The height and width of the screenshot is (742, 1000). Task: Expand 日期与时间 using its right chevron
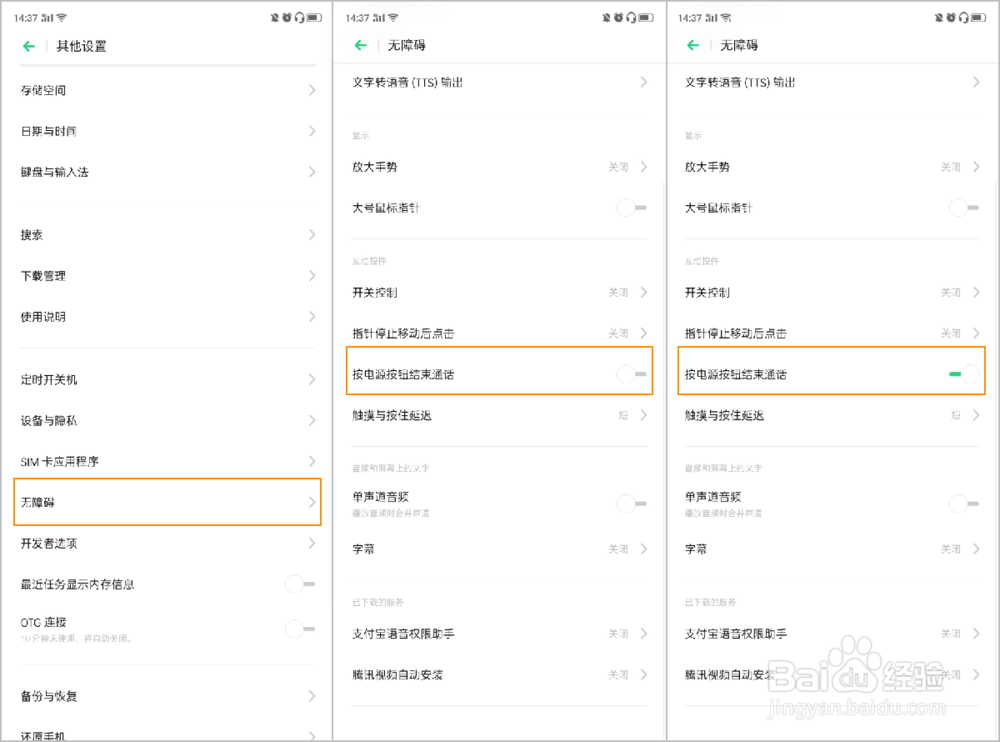(x=312, y=131)
